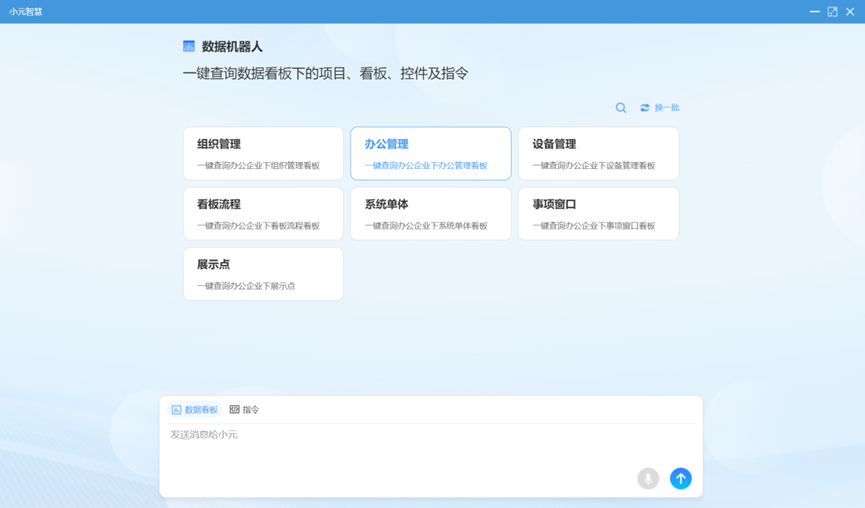Maximize the 小元智慧 window
This screenshot has height=508, width=865.
(x=832, y=12)
